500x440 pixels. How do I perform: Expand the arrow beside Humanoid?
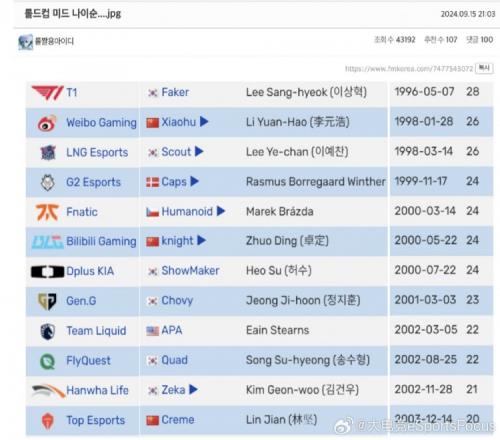(221, 211)
